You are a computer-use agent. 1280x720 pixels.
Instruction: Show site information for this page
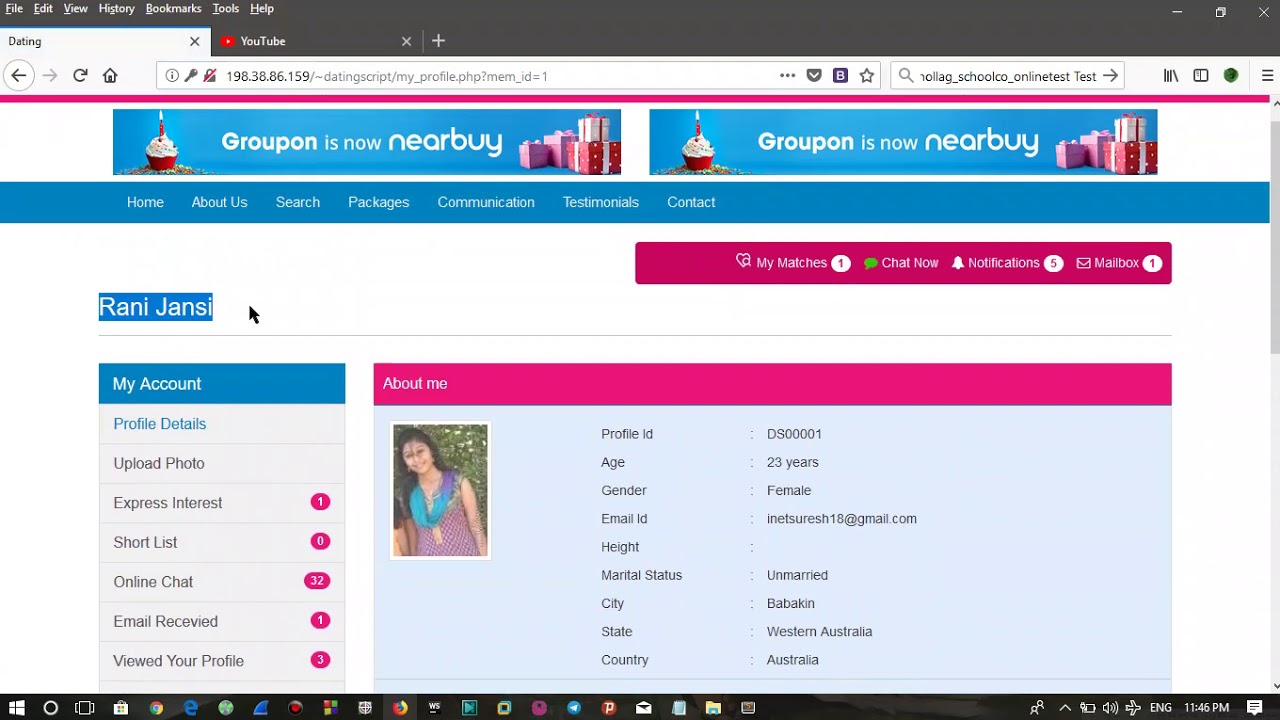(172, 76)
